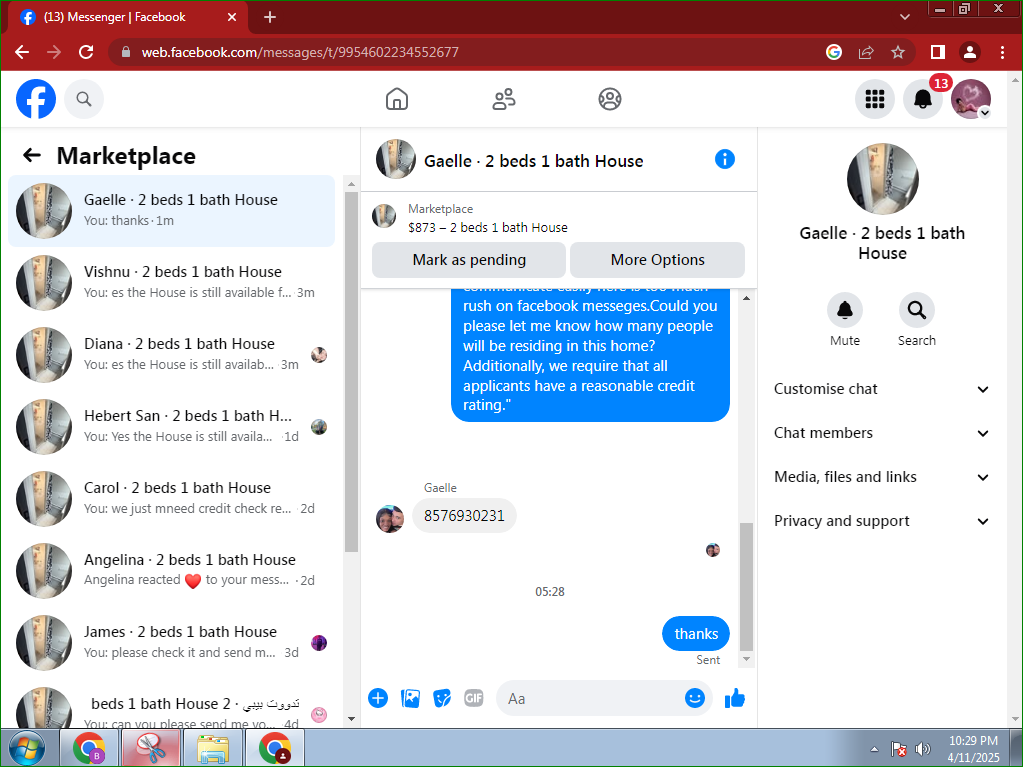Expand Privacy and support section
The image size is (1023, 767).
882,521
